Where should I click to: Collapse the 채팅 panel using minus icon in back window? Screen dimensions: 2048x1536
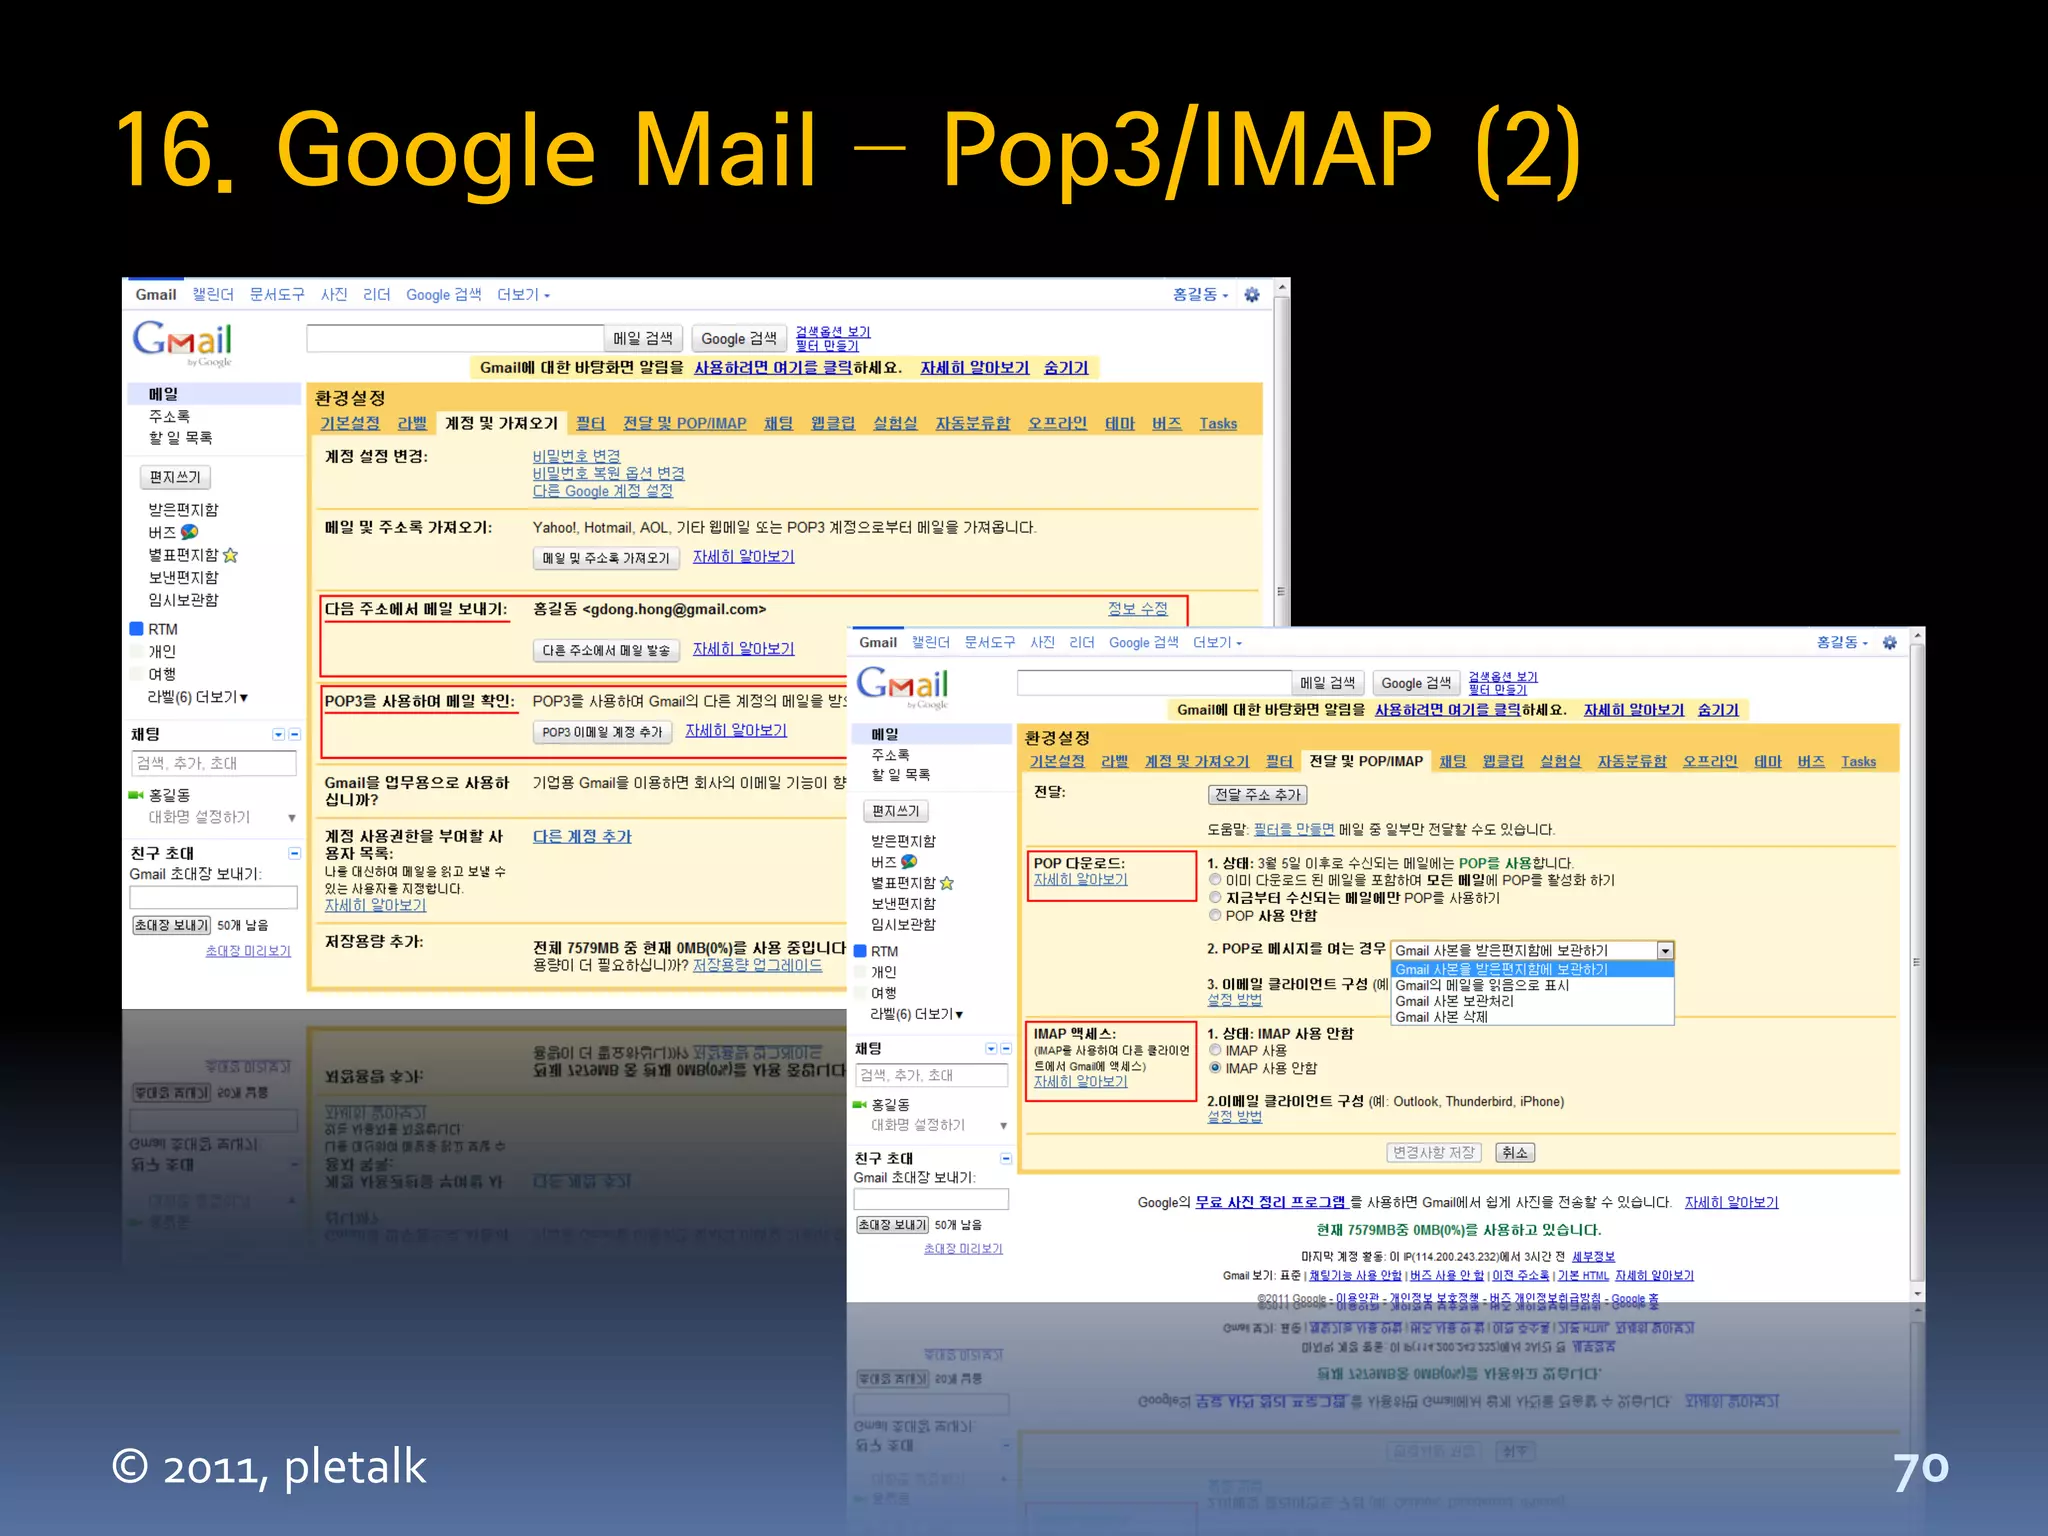294,734
